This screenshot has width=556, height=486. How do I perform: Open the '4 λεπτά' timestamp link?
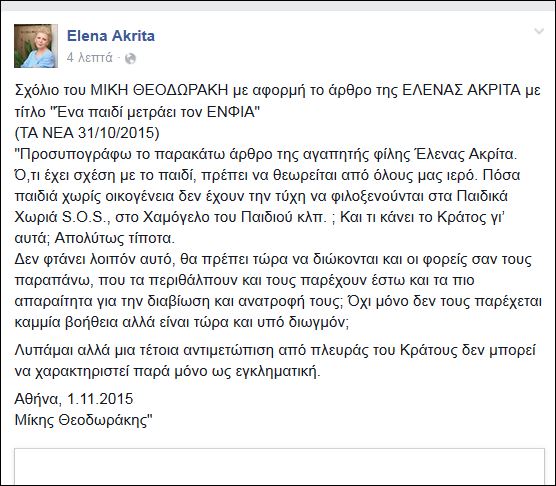pyautogui.click(x=89, y=58)
